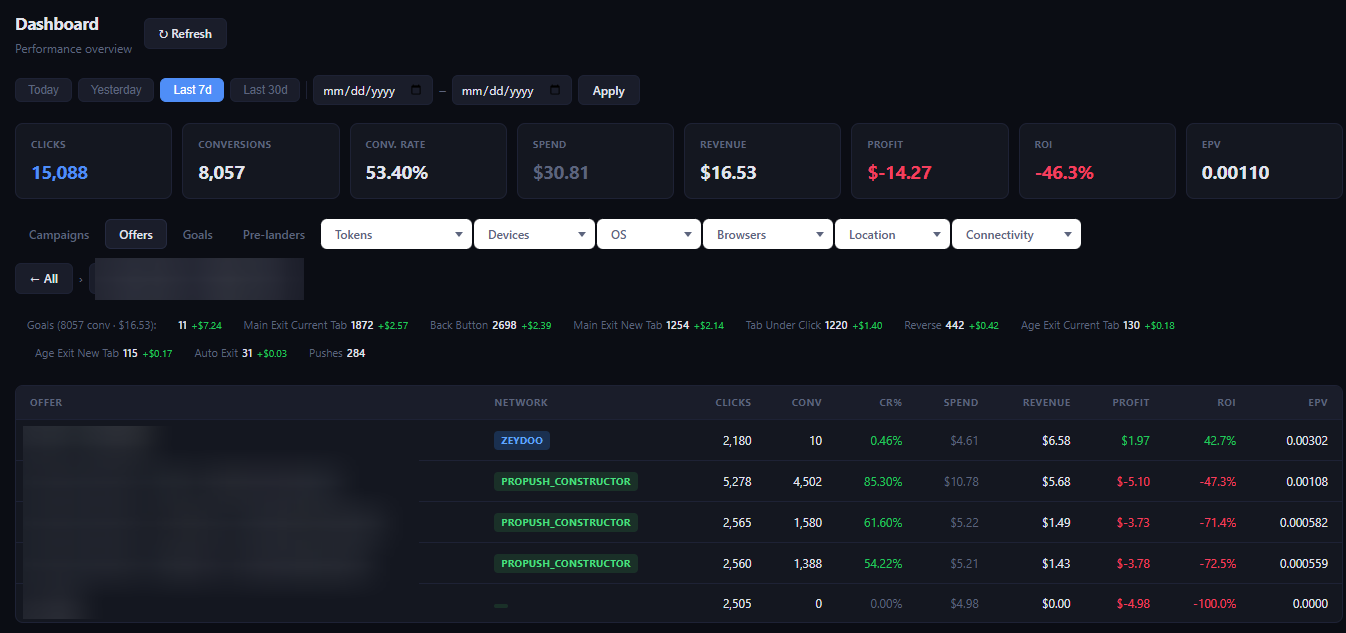Click the Refresh button
Screen dimensions: 1346x633
click(185, 33)
